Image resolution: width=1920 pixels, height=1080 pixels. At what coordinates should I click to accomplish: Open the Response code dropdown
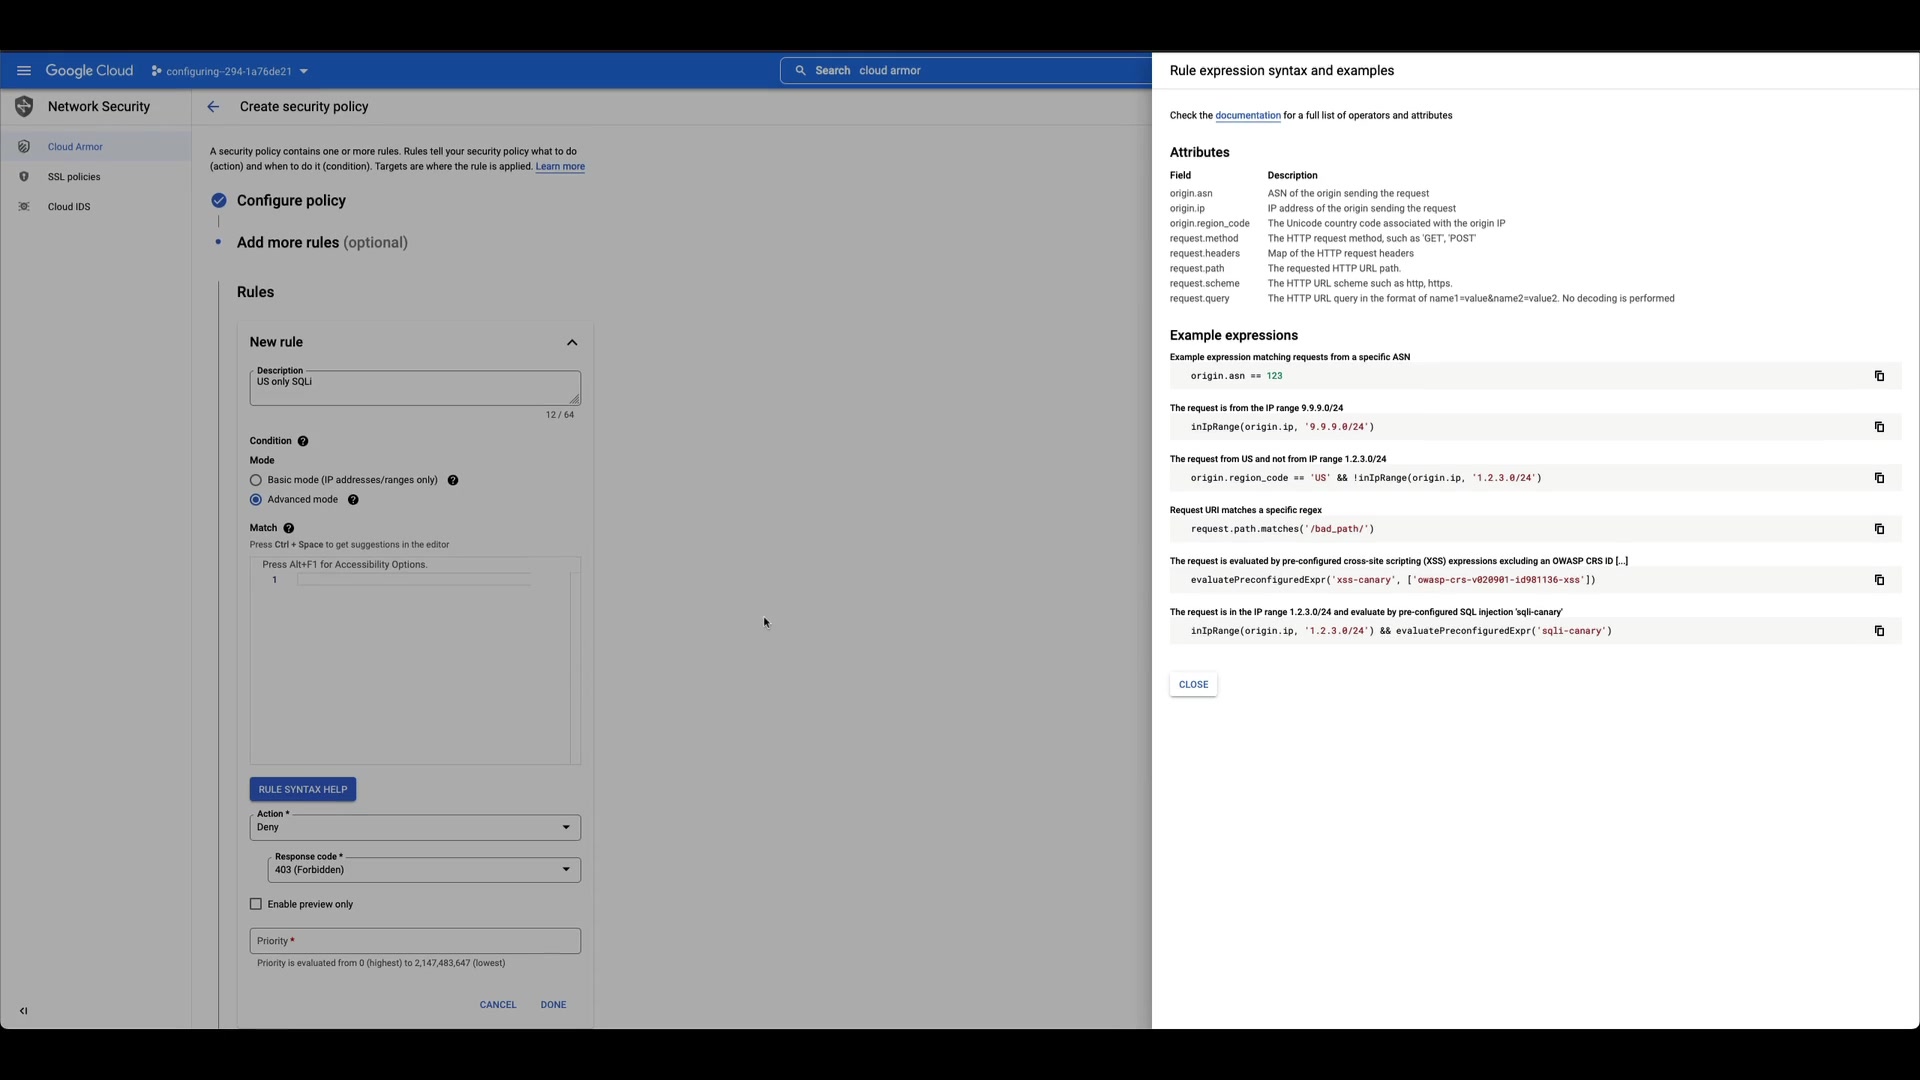[x=424, y=870]
